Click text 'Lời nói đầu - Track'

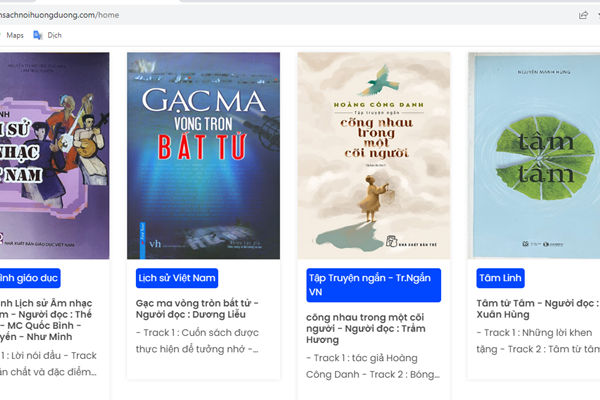[x=54, y=356]
